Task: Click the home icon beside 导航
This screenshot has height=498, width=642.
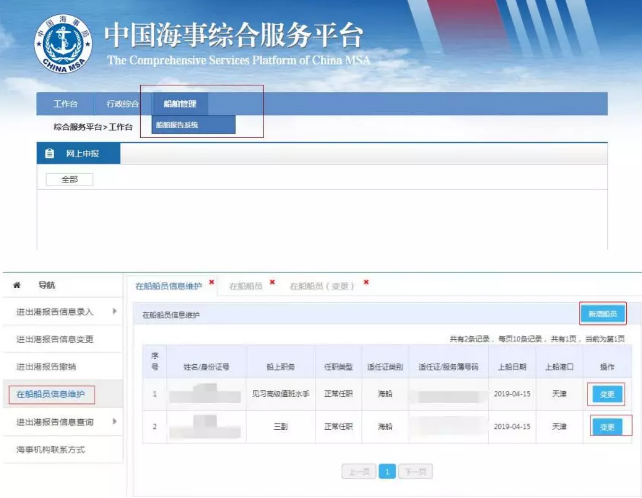Action: 17,285
